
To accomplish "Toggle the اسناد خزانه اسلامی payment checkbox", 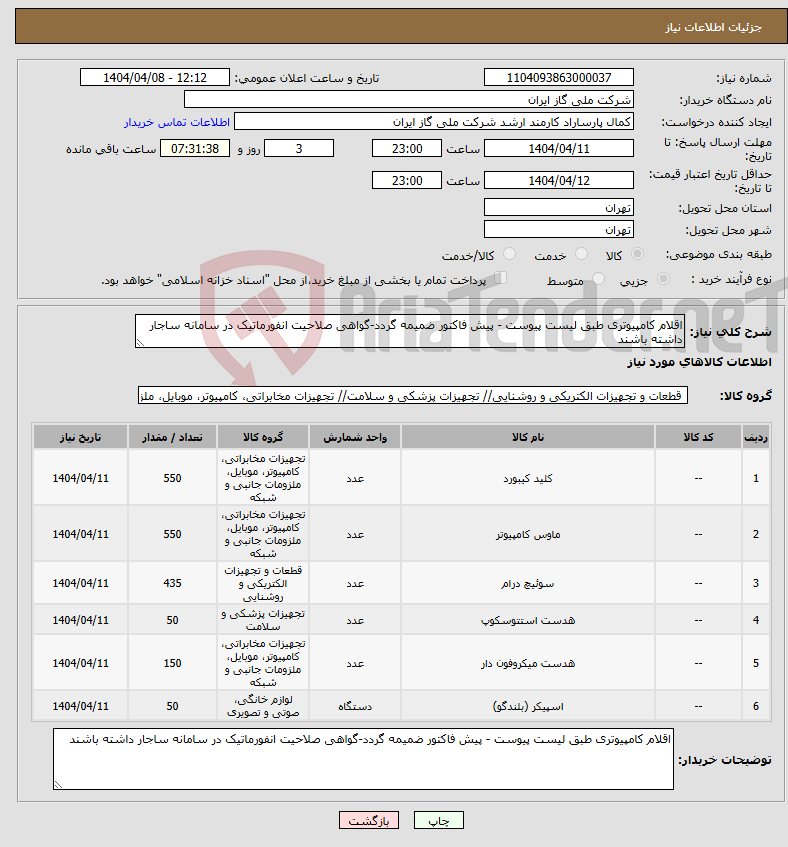I will pyautogui.click(x=501, y=278).
